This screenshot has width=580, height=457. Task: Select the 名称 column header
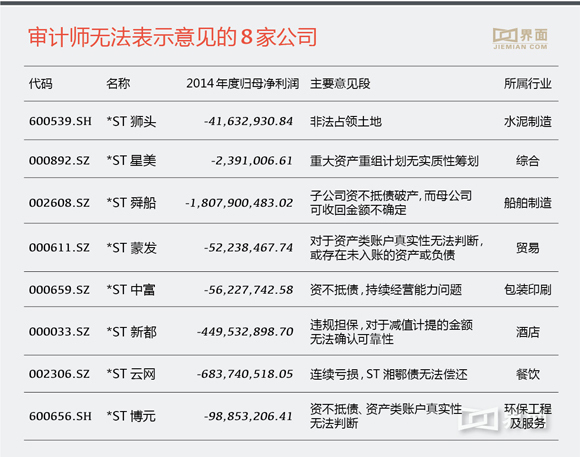118,84
